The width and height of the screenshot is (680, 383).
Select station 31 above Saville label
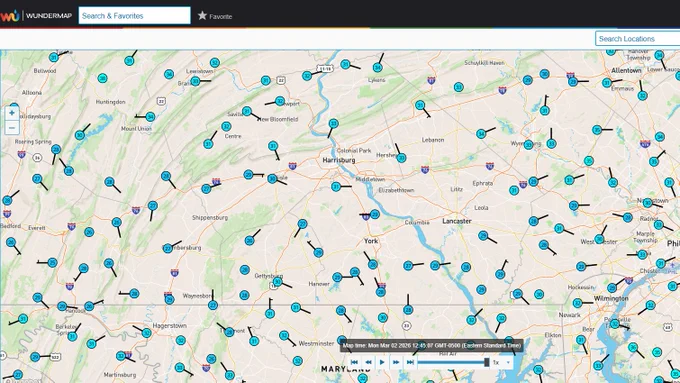tap(247, 111)
